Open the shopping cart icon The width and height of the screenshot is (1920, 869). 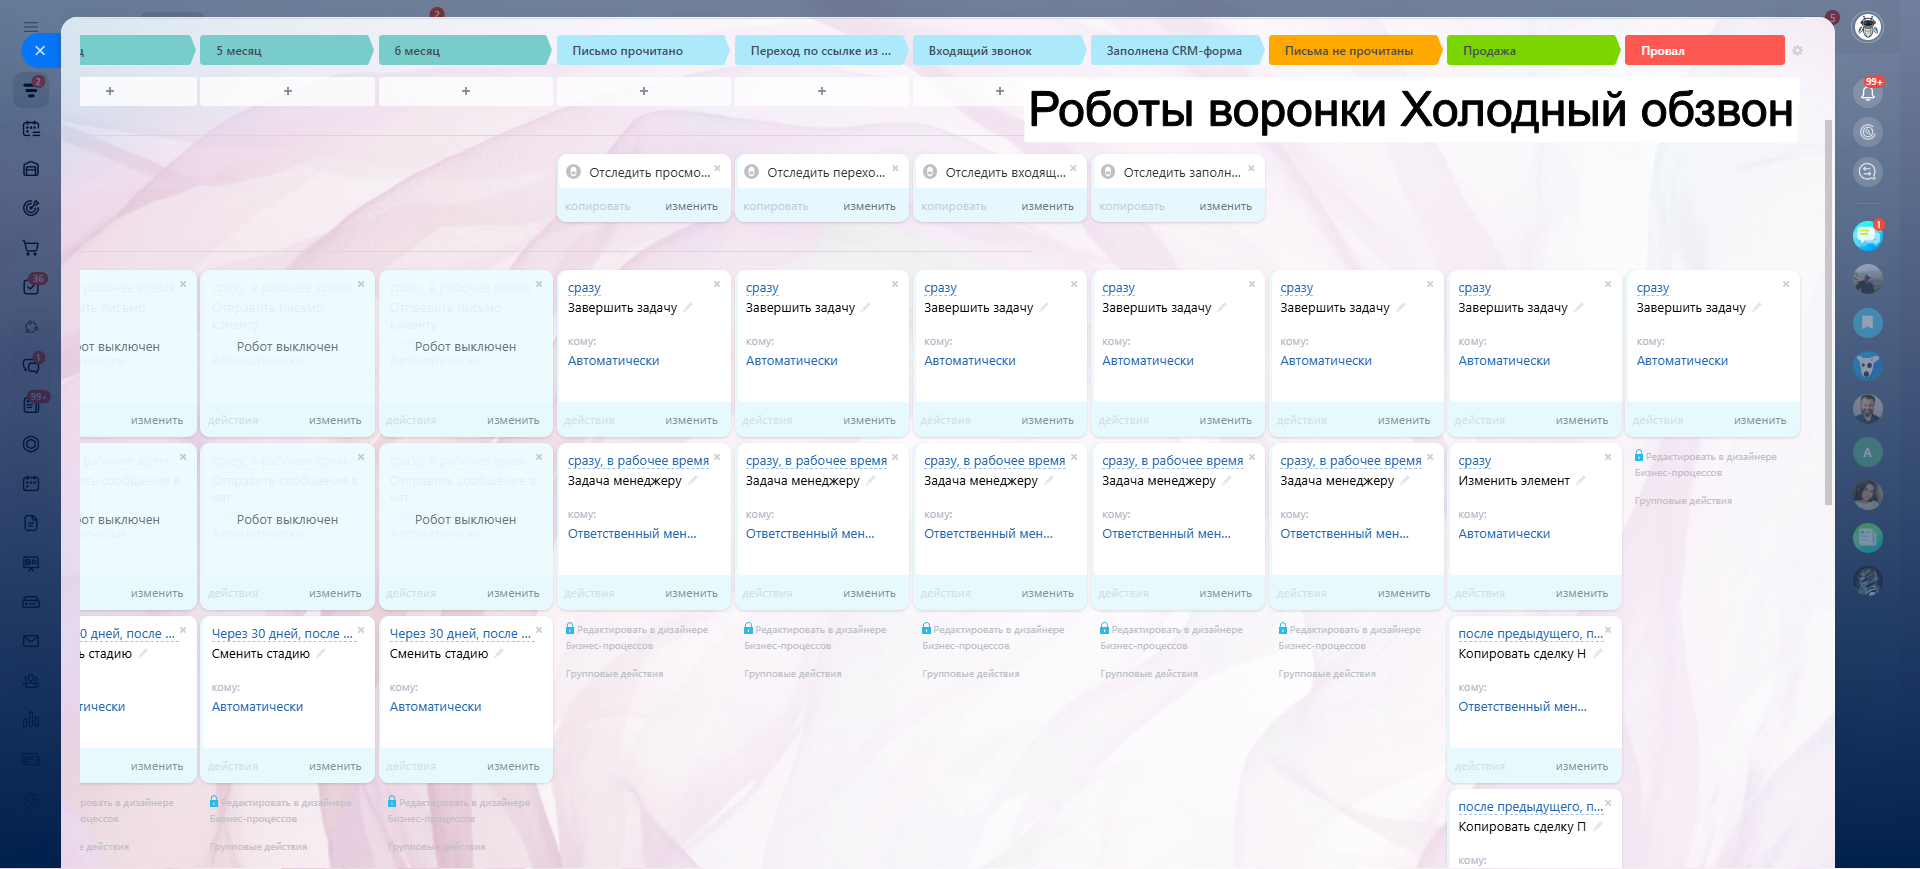point(31,248)
